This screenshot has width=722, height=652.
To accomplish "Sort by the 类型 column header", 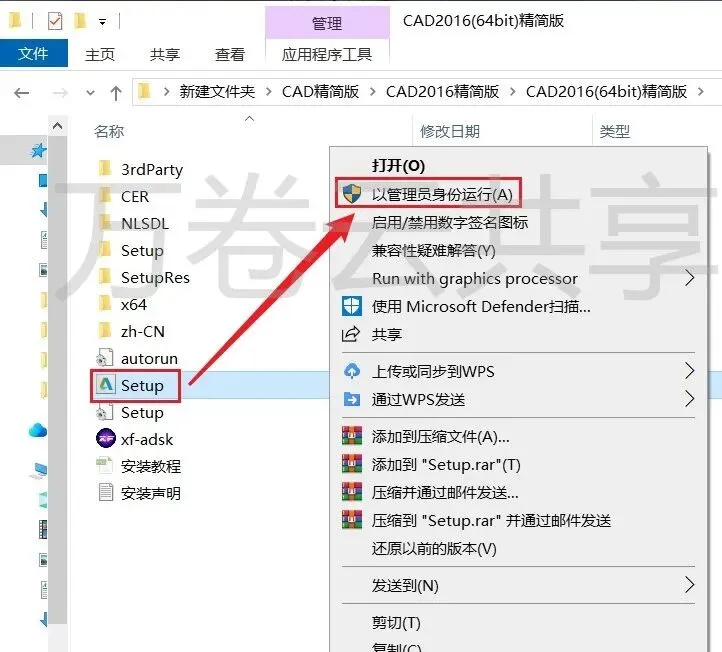I will (x=614, y=132).
